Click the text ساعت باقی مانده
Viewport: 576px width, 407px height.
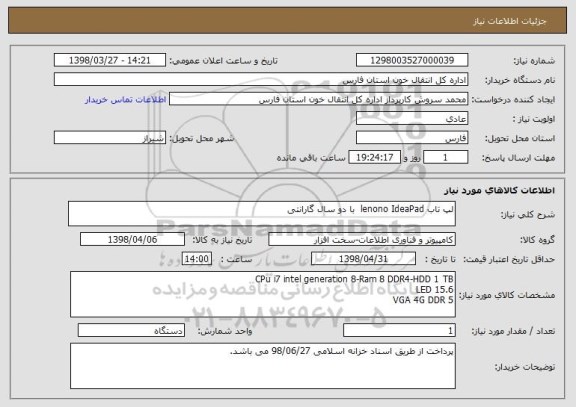pyautogui.click(x=311, y=158)
